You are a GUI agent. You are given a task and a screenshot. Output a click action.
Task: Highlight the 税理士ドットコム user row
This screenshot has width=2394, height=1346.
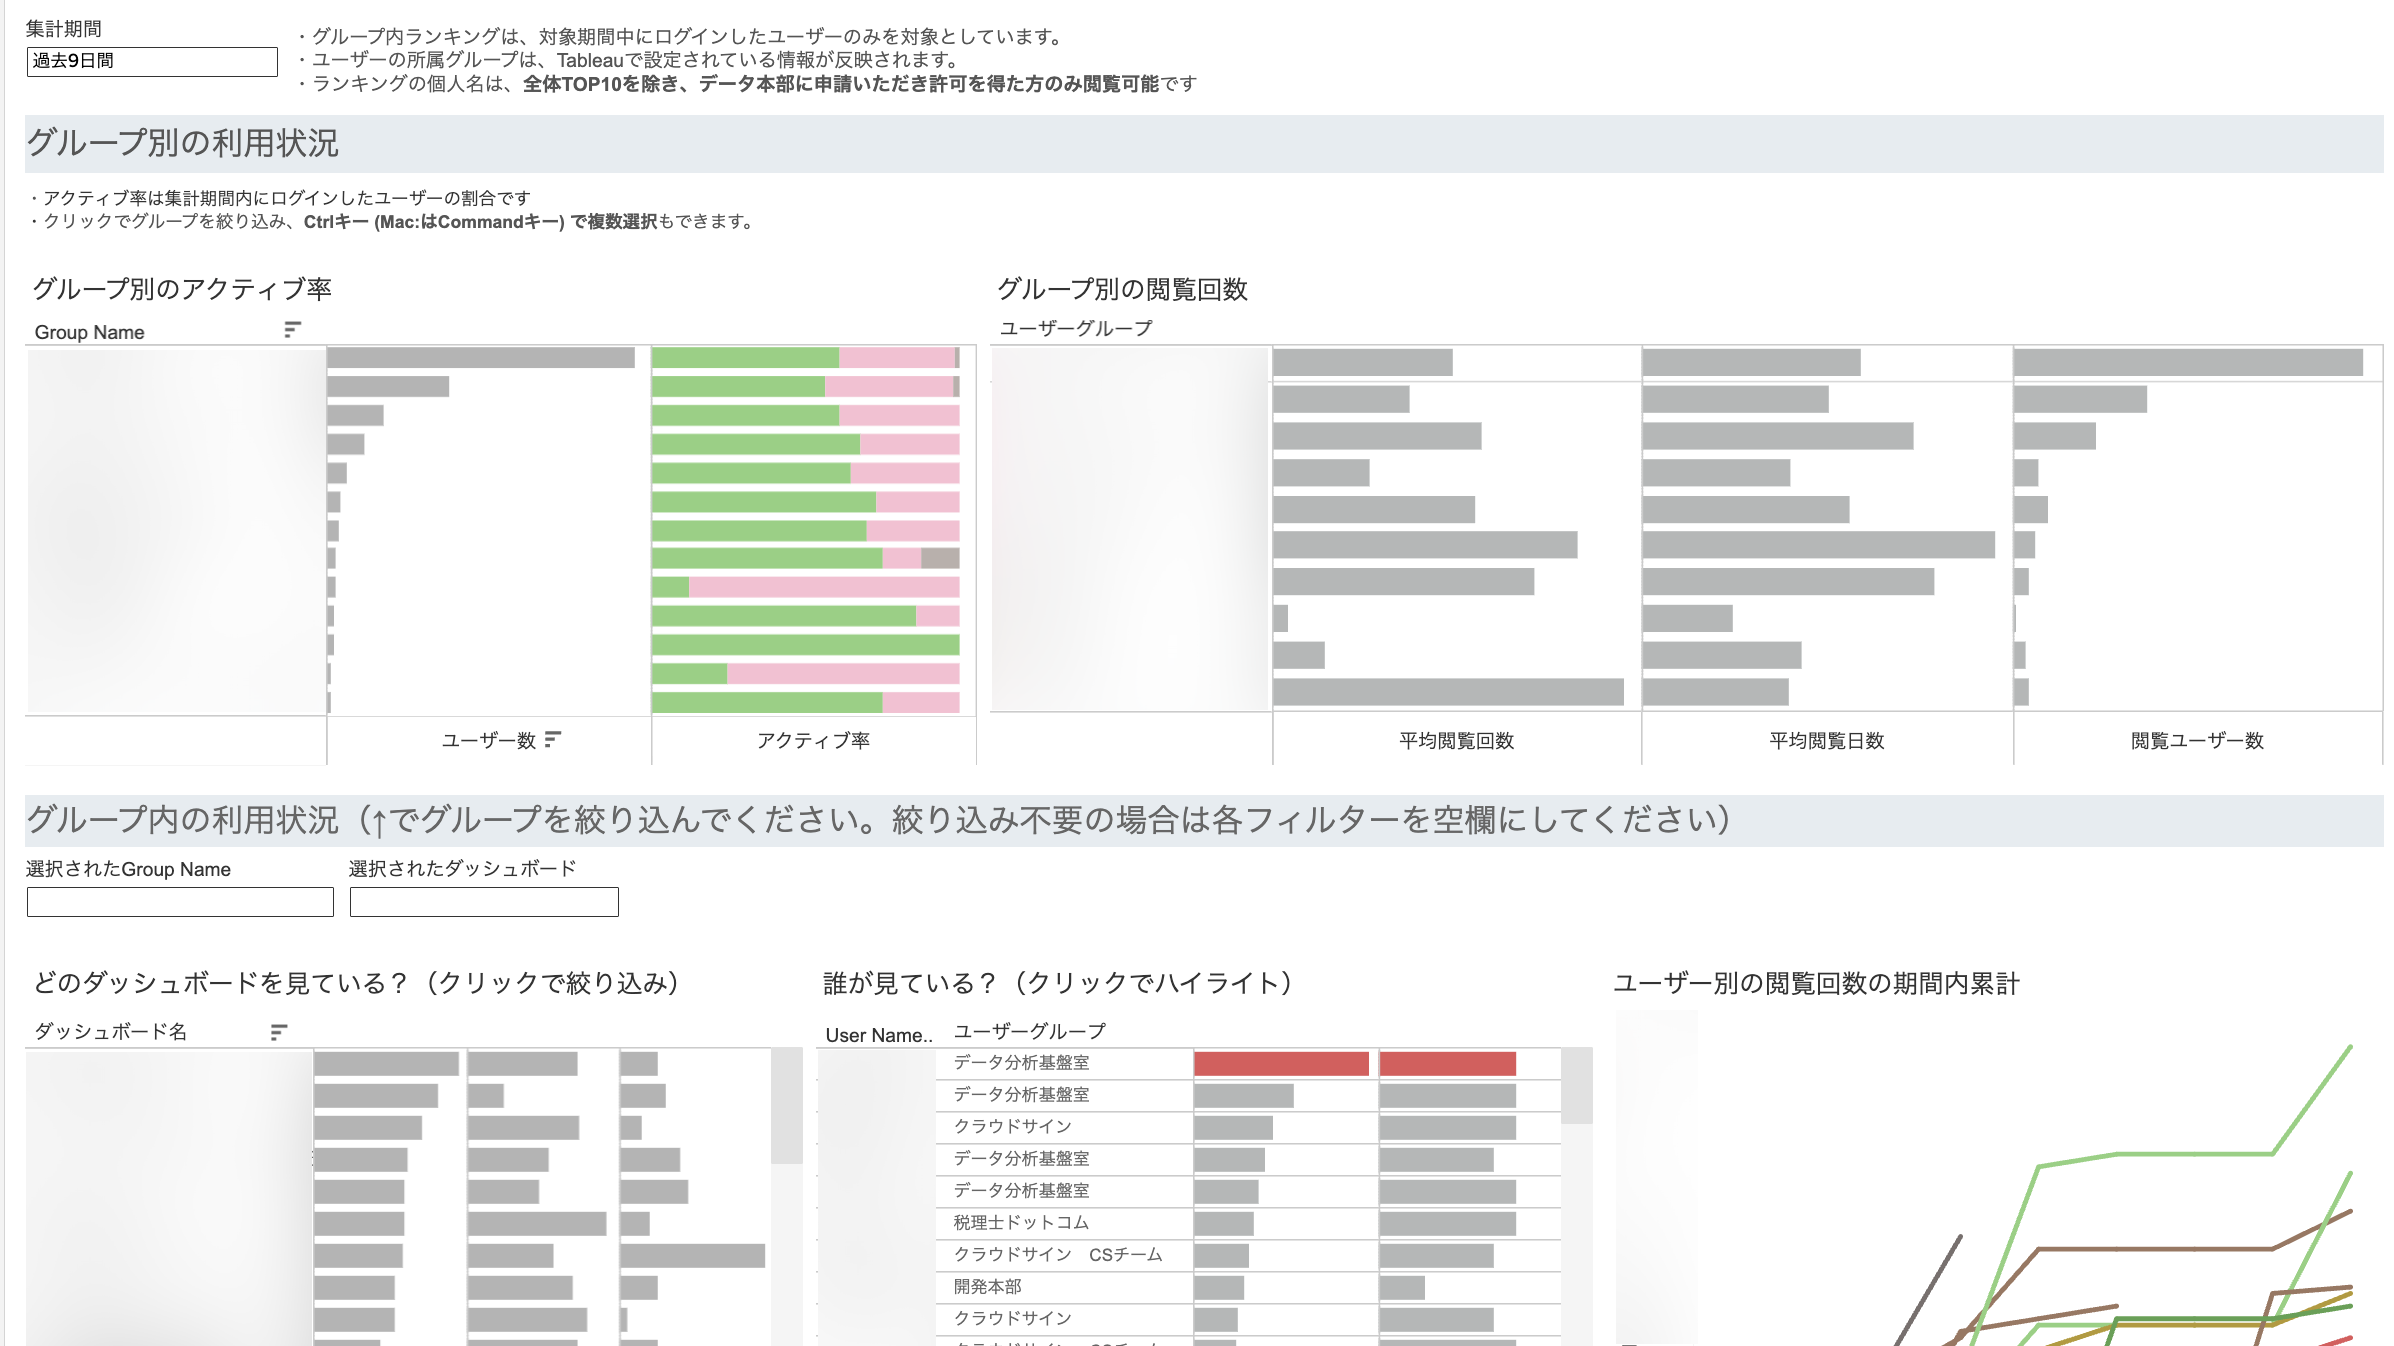coord(1022,1223)
